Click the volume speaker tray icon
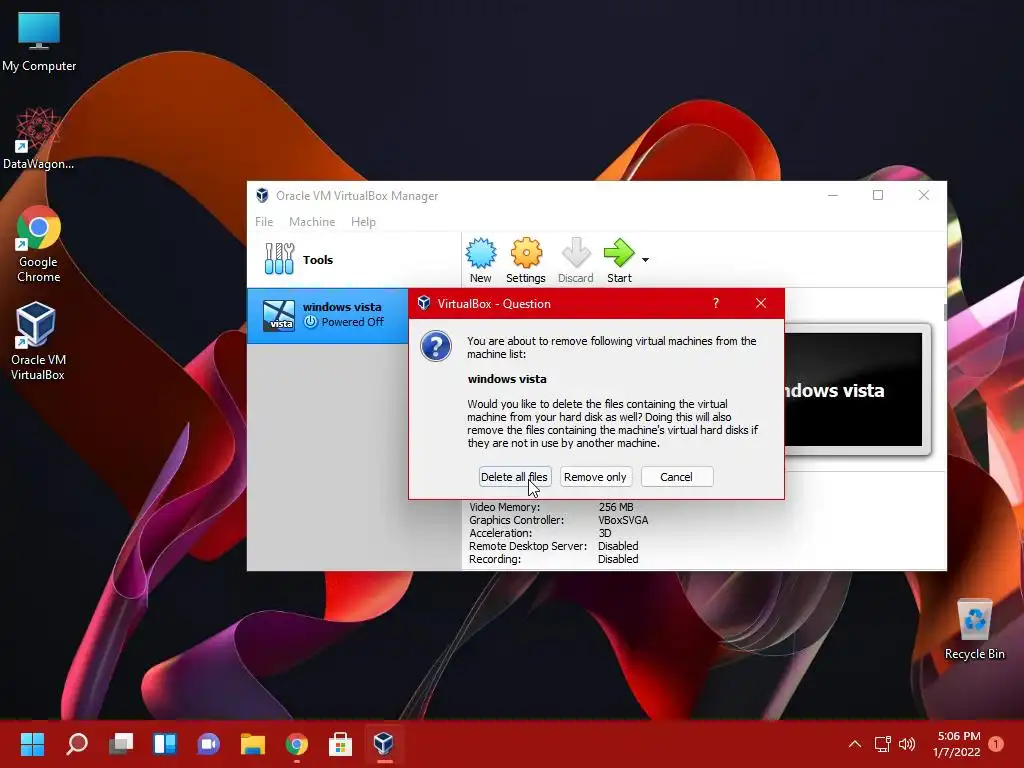This screenshot has width=1024, height=768. pyautogui.click(x=906, y=744)
